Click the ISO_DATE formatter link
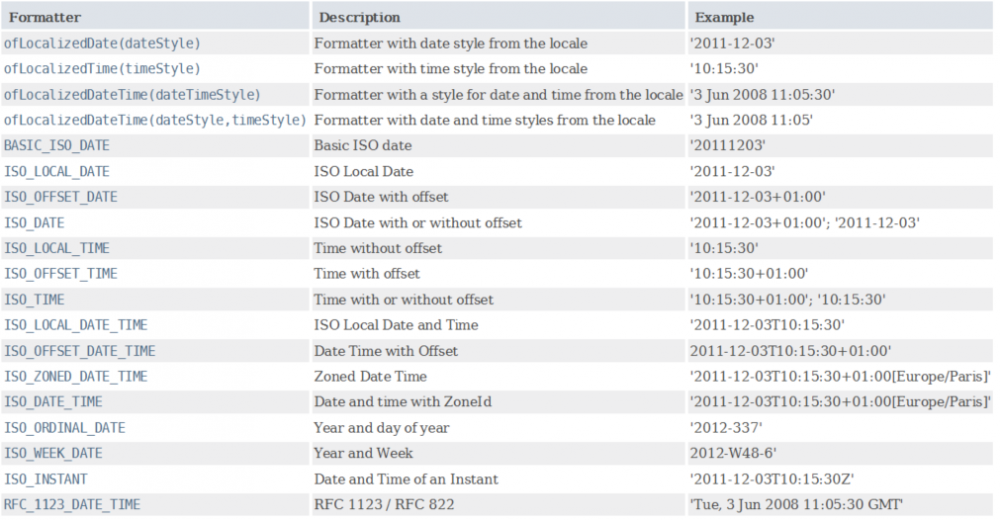This screenshot has width=1000, height=520. (x=34, y=223)
